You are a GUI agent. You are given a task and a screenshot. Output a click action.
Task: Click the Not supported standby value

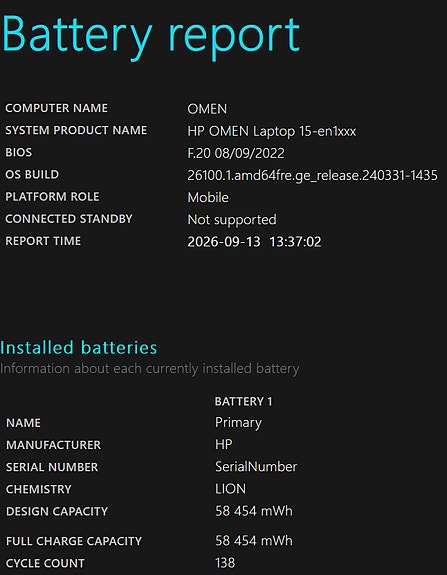(x=232, y=220)
